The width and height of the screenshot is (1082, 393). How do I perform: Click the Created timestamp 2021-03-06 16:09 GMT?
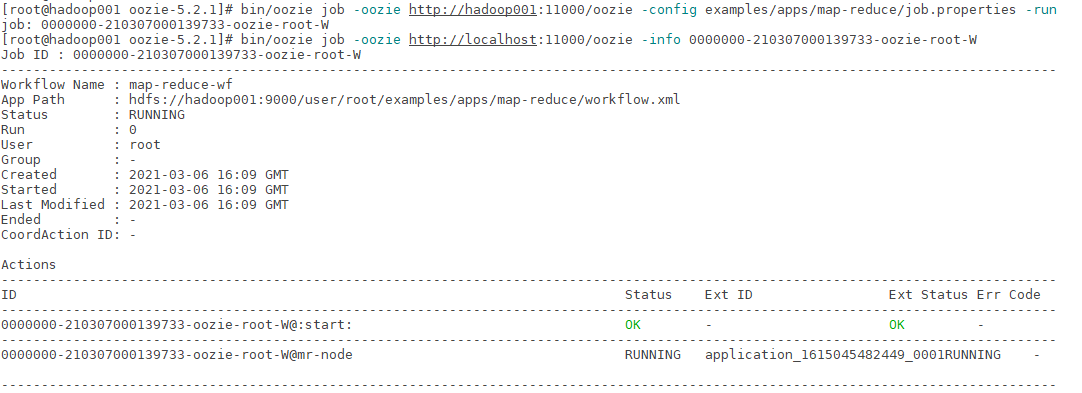209,174
